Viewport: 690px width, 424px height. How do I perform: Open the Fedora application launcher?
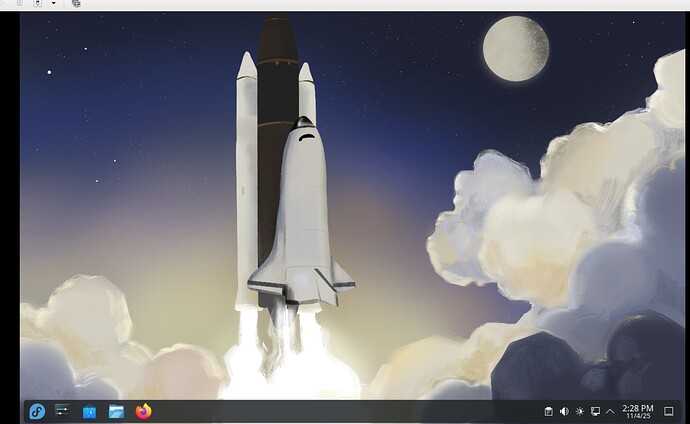37,412
